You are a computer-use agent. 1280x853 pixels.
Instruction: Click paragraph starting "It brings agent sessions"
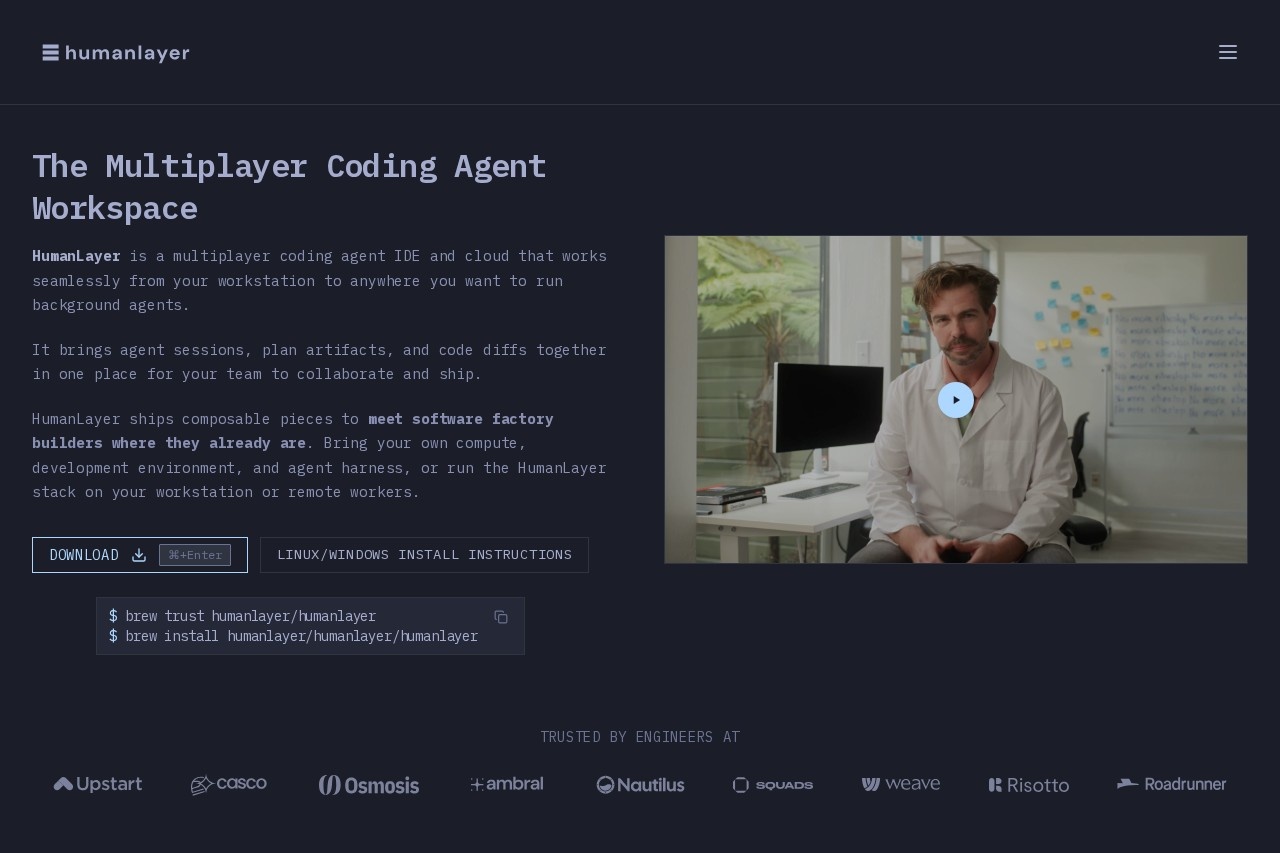pos(319,362)
